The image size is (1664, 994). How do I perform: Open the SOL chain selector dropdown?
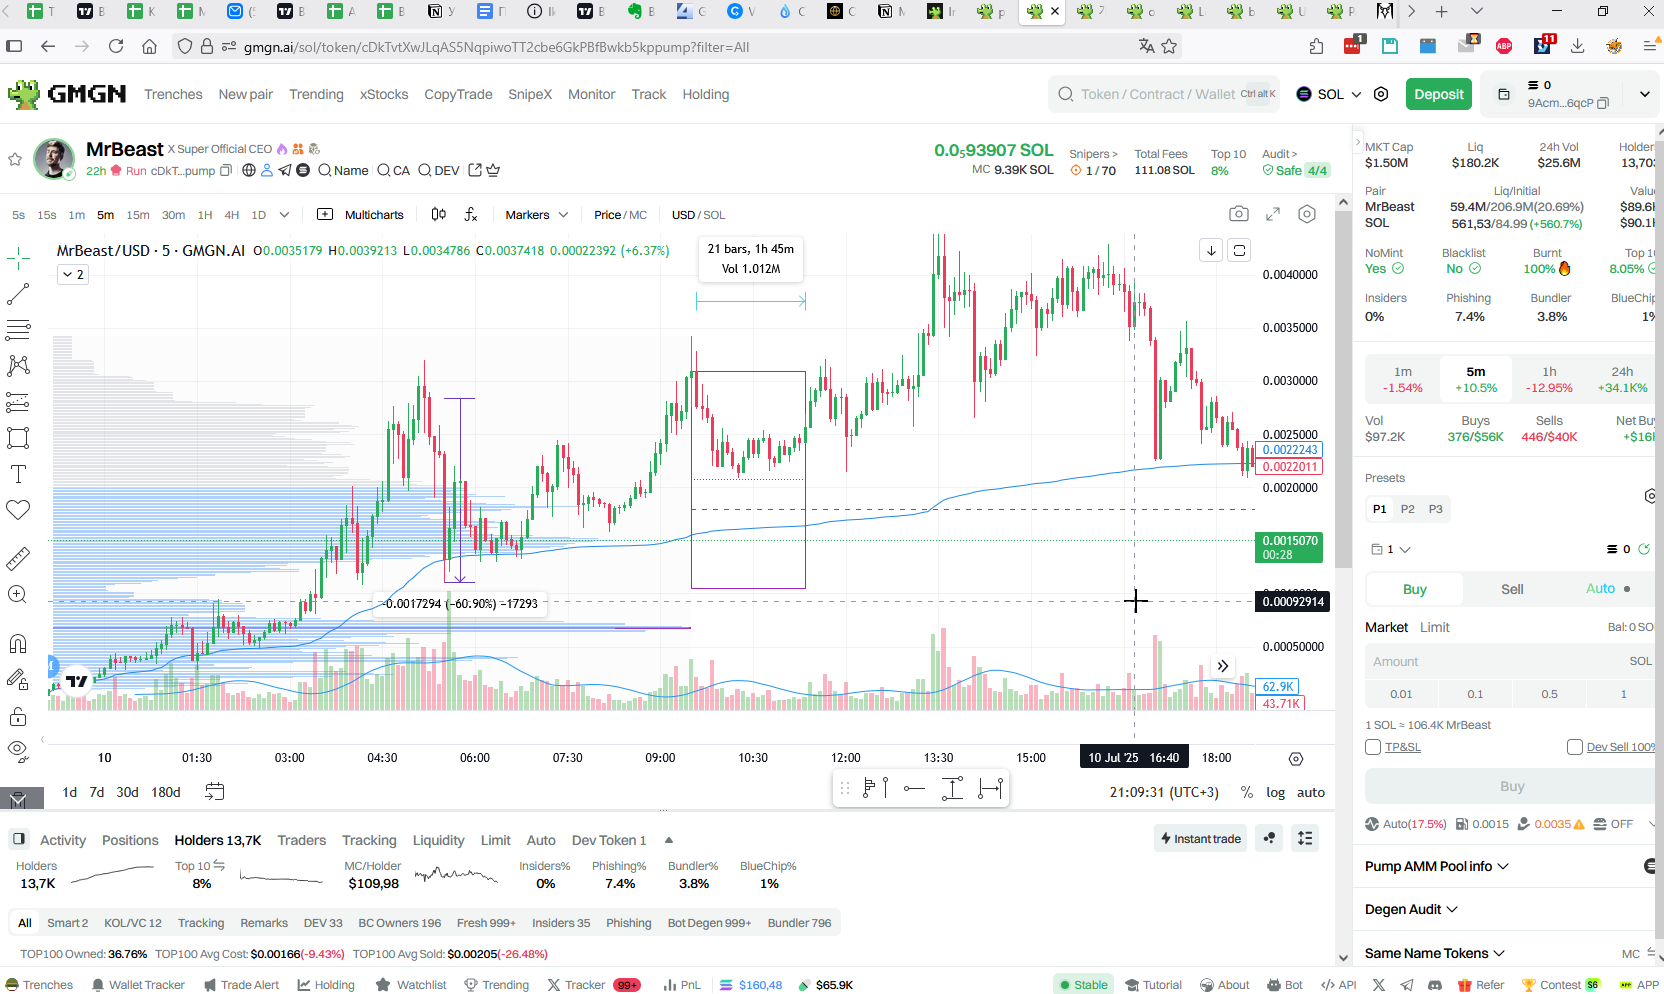[x=1329, y=94]
